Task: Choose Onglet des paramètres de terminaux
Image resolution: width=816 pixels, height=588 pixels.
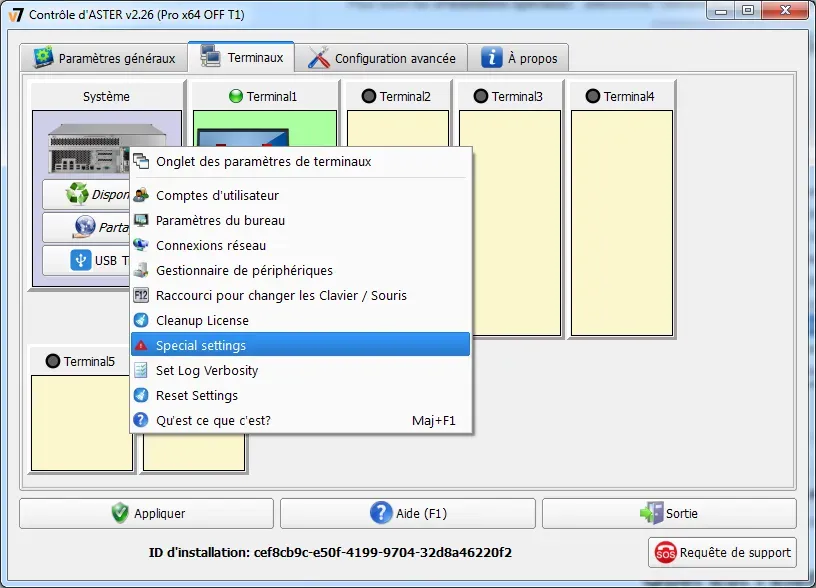Action: (x=263, y=161)
